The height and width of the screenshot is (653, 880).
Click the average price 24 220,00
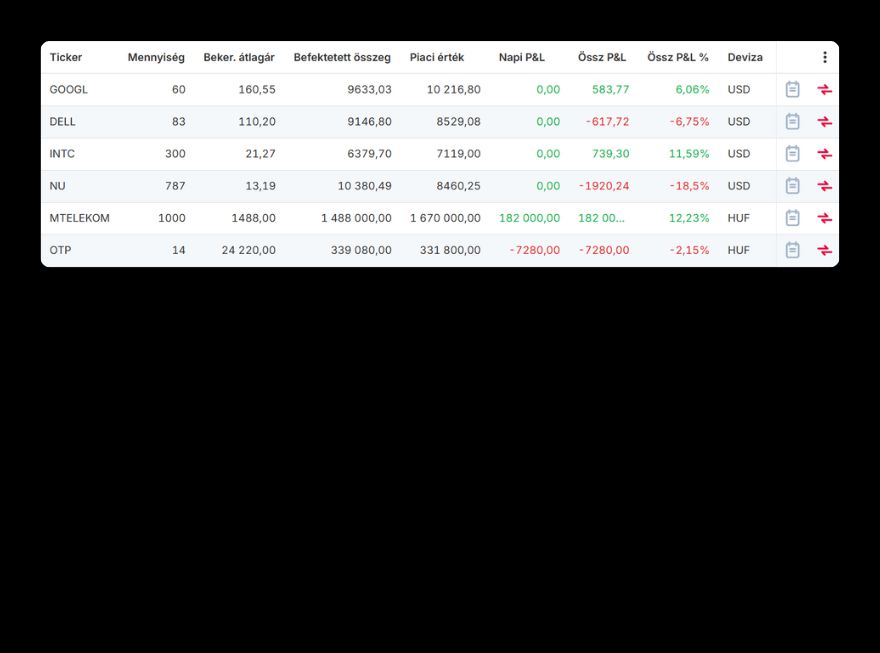[x=248, y=250]
